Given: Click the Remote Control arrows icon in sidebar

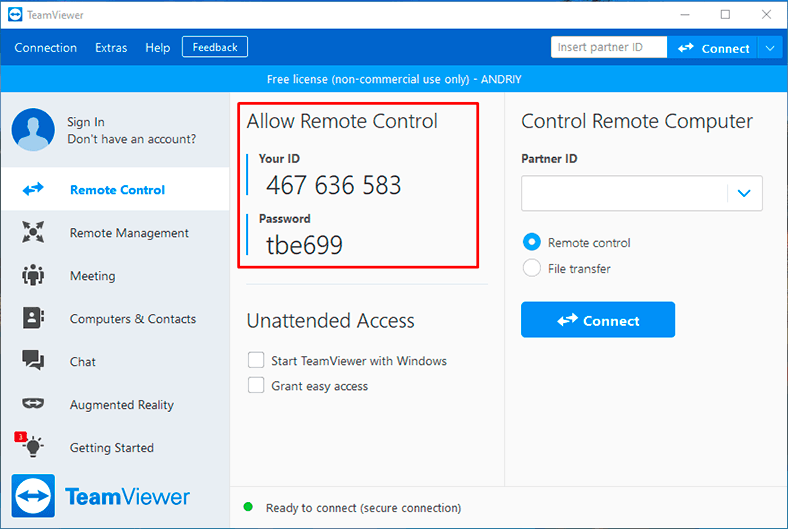Looking at the screenshot, I should [33, 189].
